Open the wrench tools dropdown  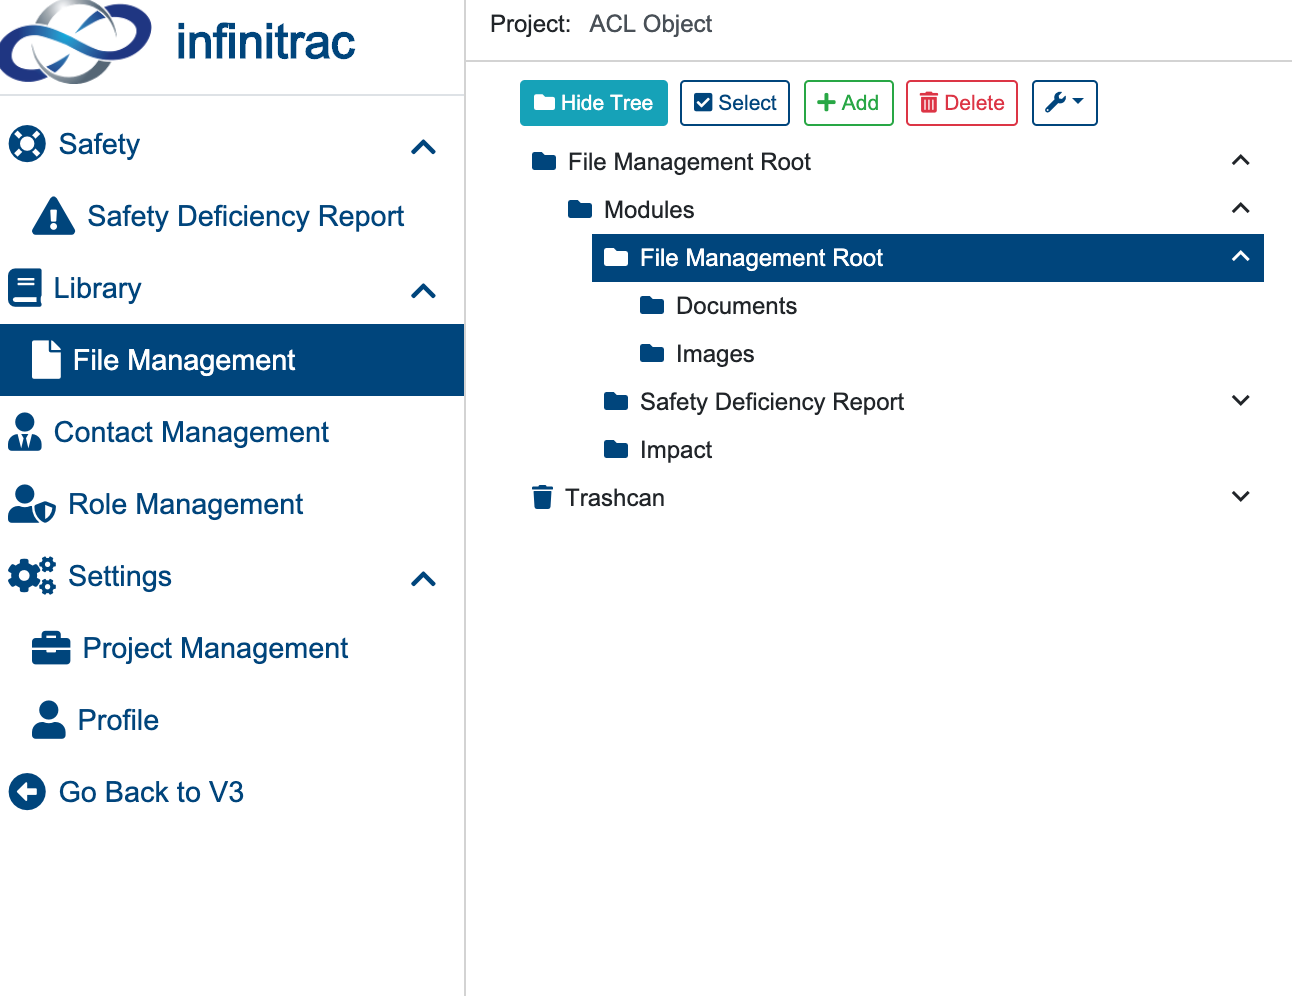[x=1065, y=103]
